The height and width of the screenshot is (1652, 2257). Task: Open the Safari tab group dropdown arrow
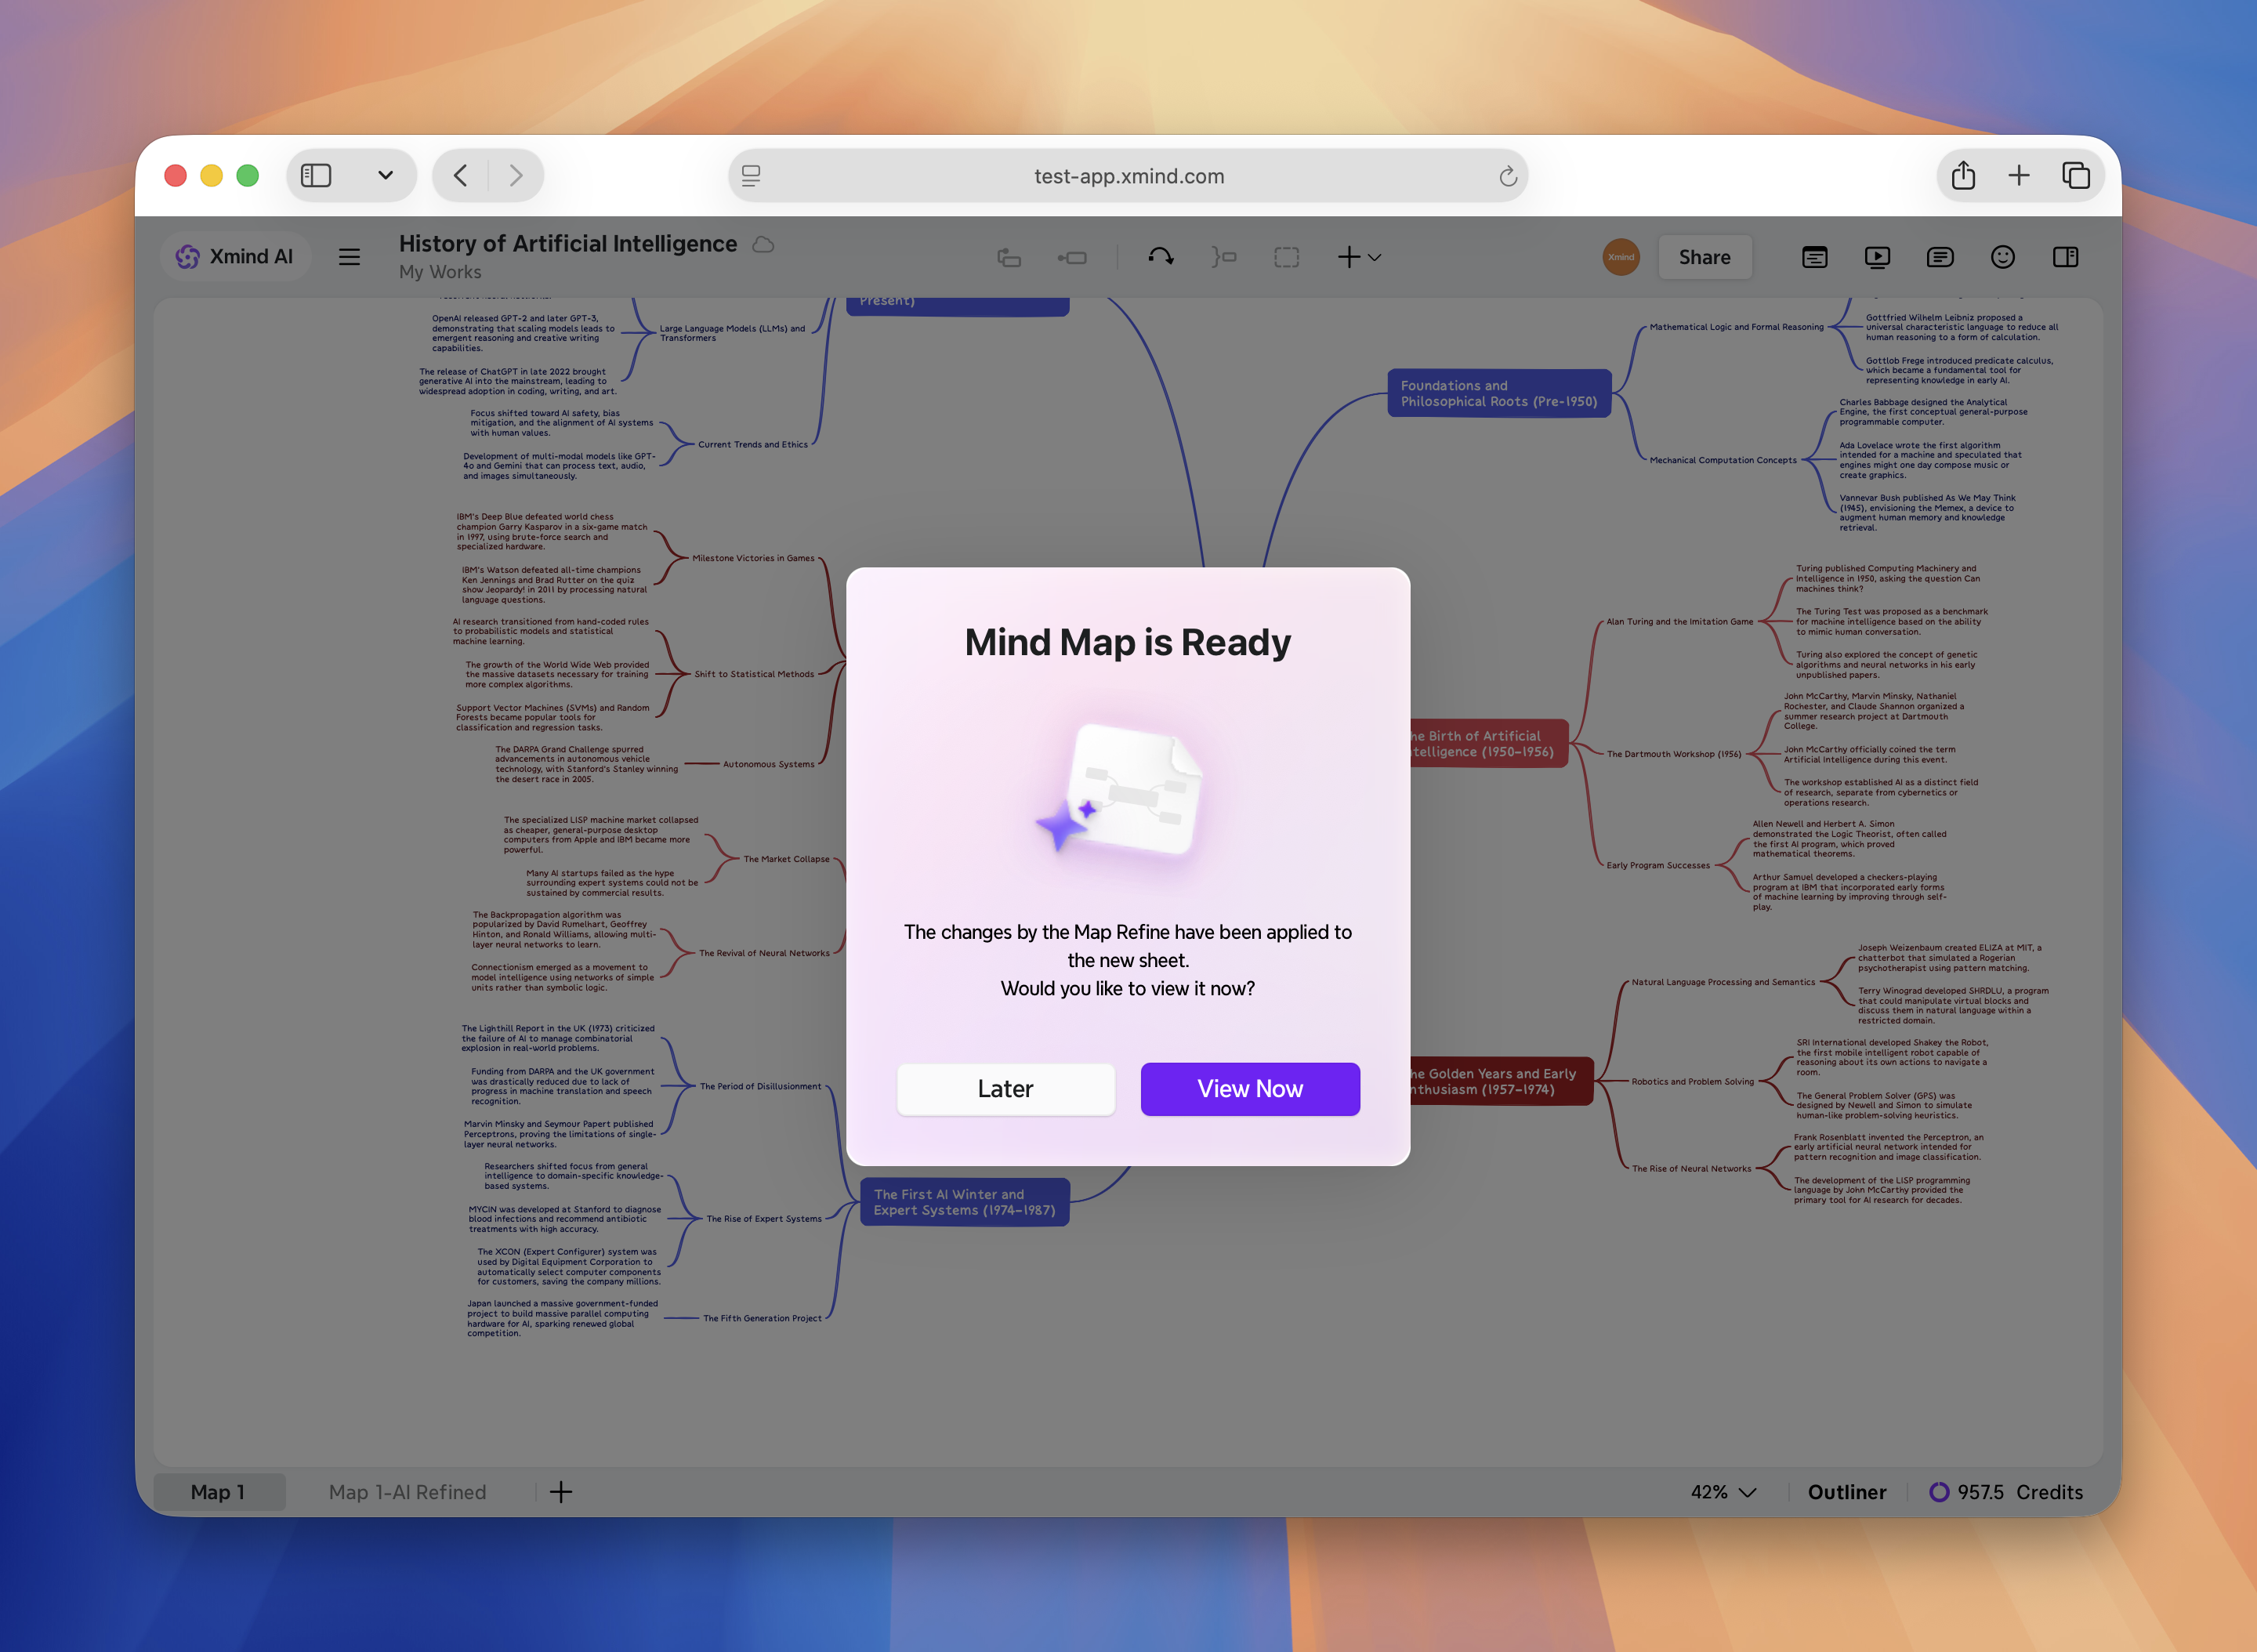click(385, 176)
